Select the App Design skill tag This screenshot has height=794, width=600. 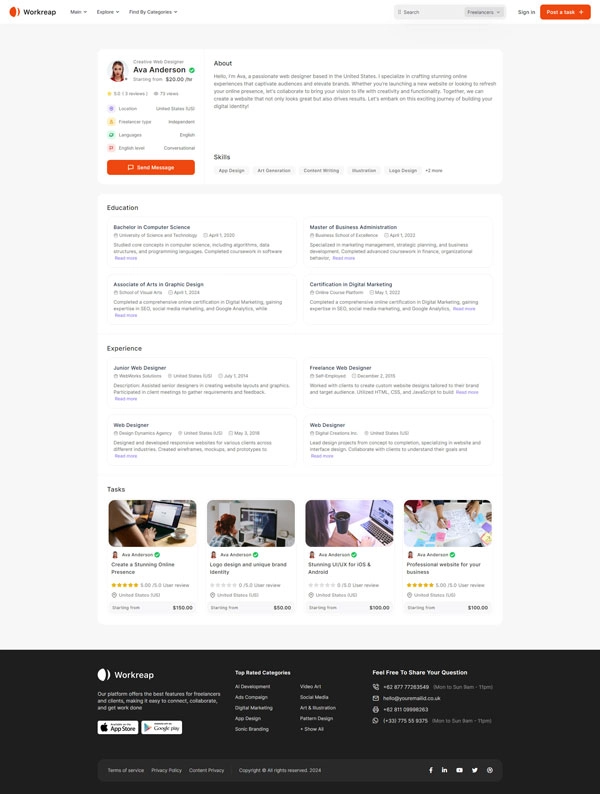point(231,171)
